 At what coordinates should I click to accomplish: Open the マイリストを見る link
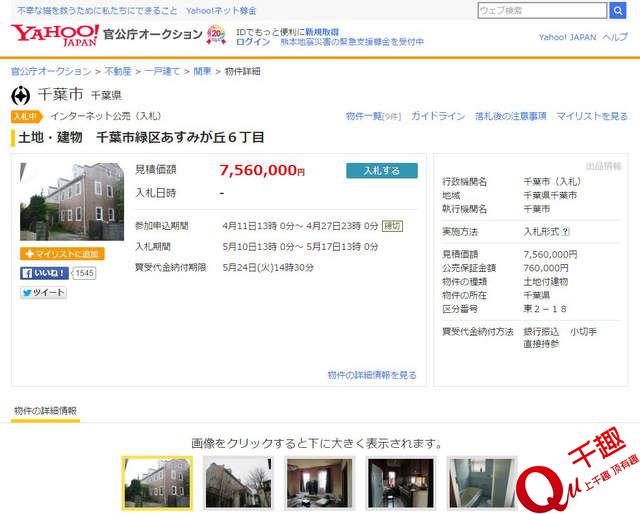point(592,116)
